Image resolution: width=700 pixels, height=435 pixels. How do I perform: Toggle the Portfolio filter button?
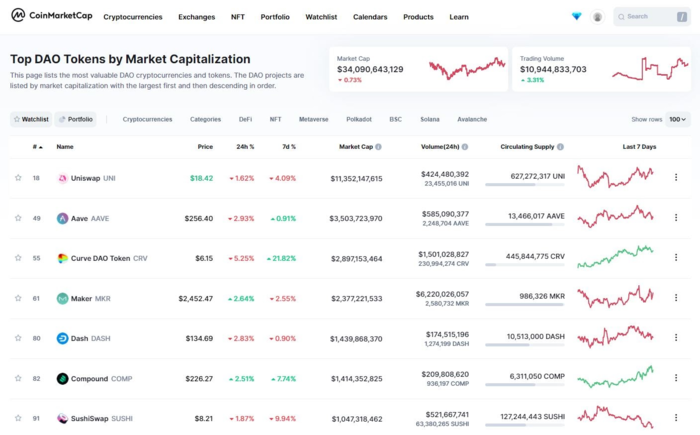coord(75,119)
